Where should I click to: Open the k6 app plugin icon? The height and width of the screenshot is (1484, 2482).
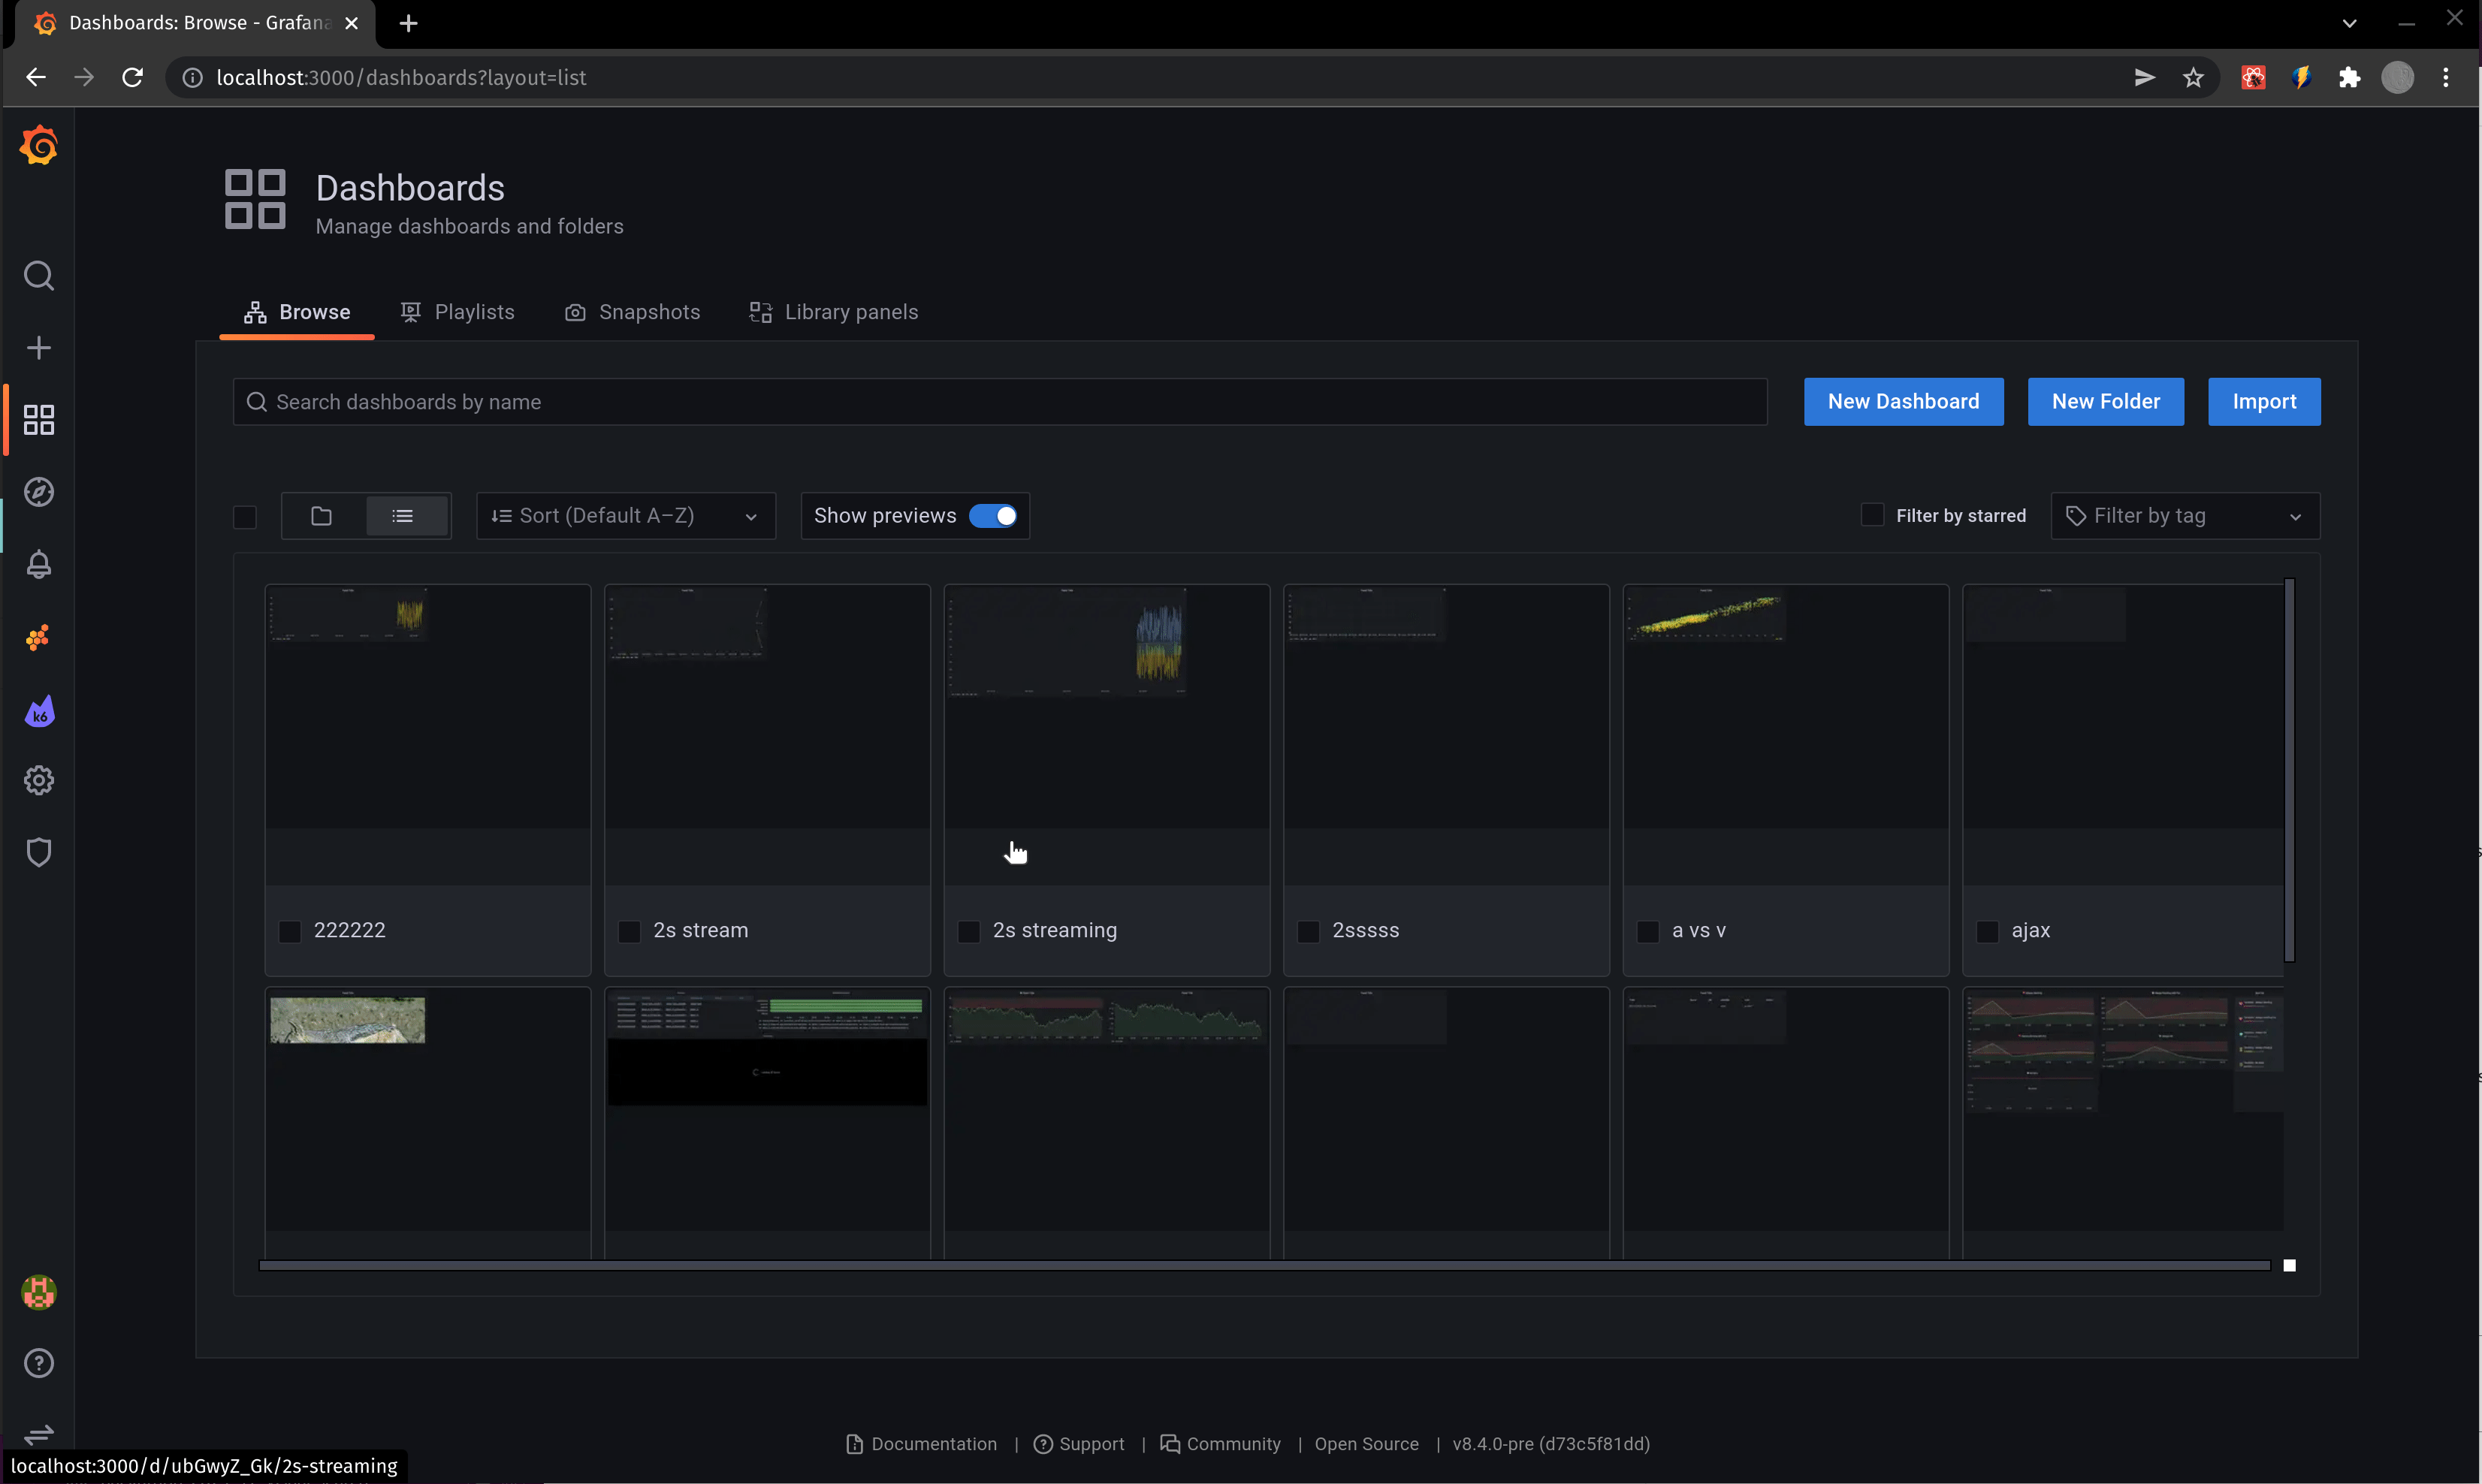pyautogui.click(x=38, y=711)
